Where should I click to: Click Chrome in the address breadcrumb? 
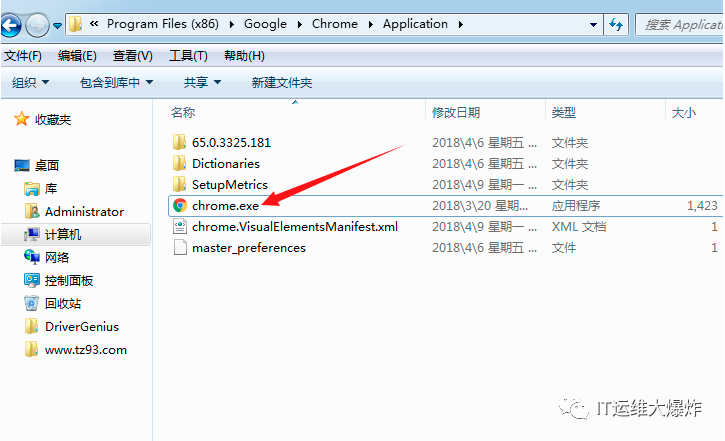tap(335, 24)
